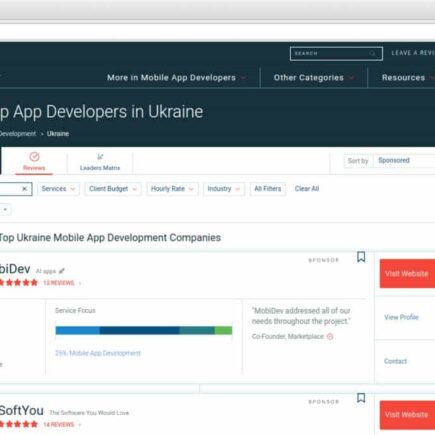435x435 pixels.
Task: Bookmark the SoftYou listing
Action: click(361, 398)
